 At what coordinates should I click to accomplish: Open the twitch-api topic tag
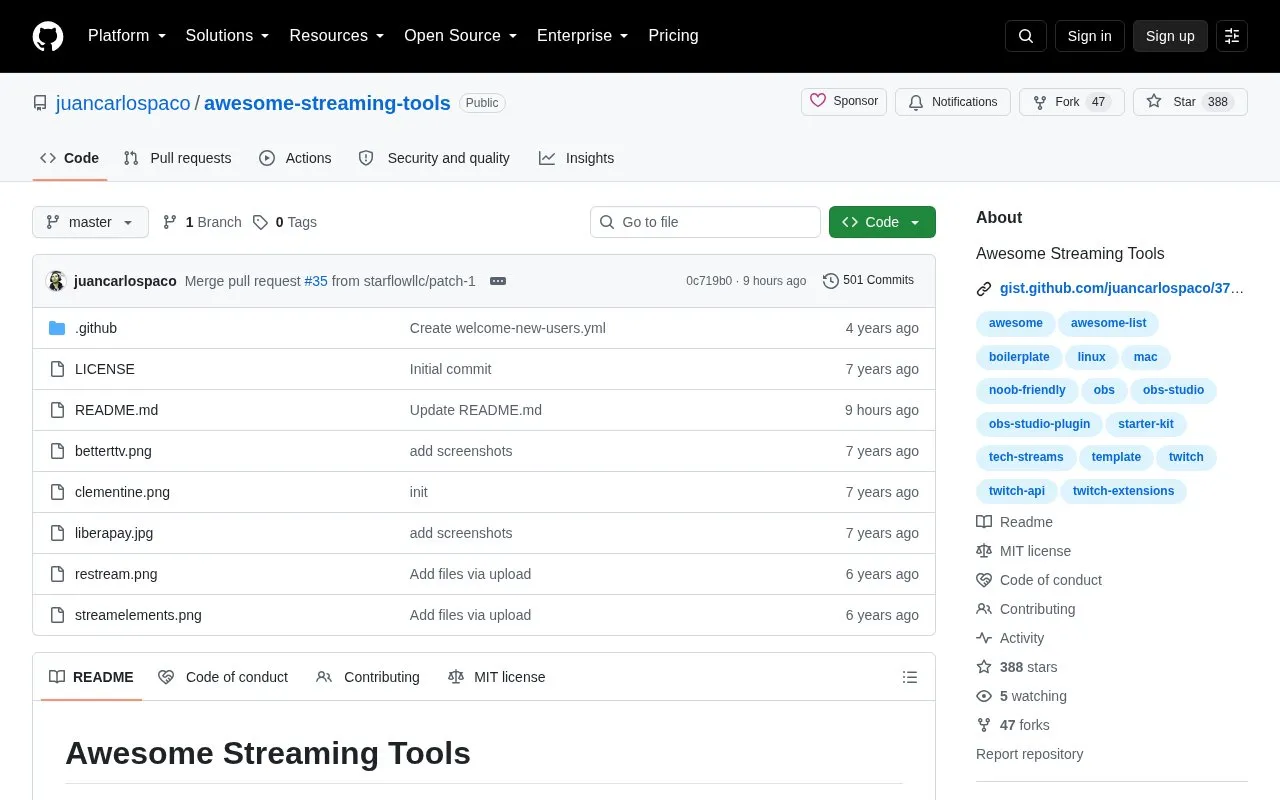point(1017,491)
